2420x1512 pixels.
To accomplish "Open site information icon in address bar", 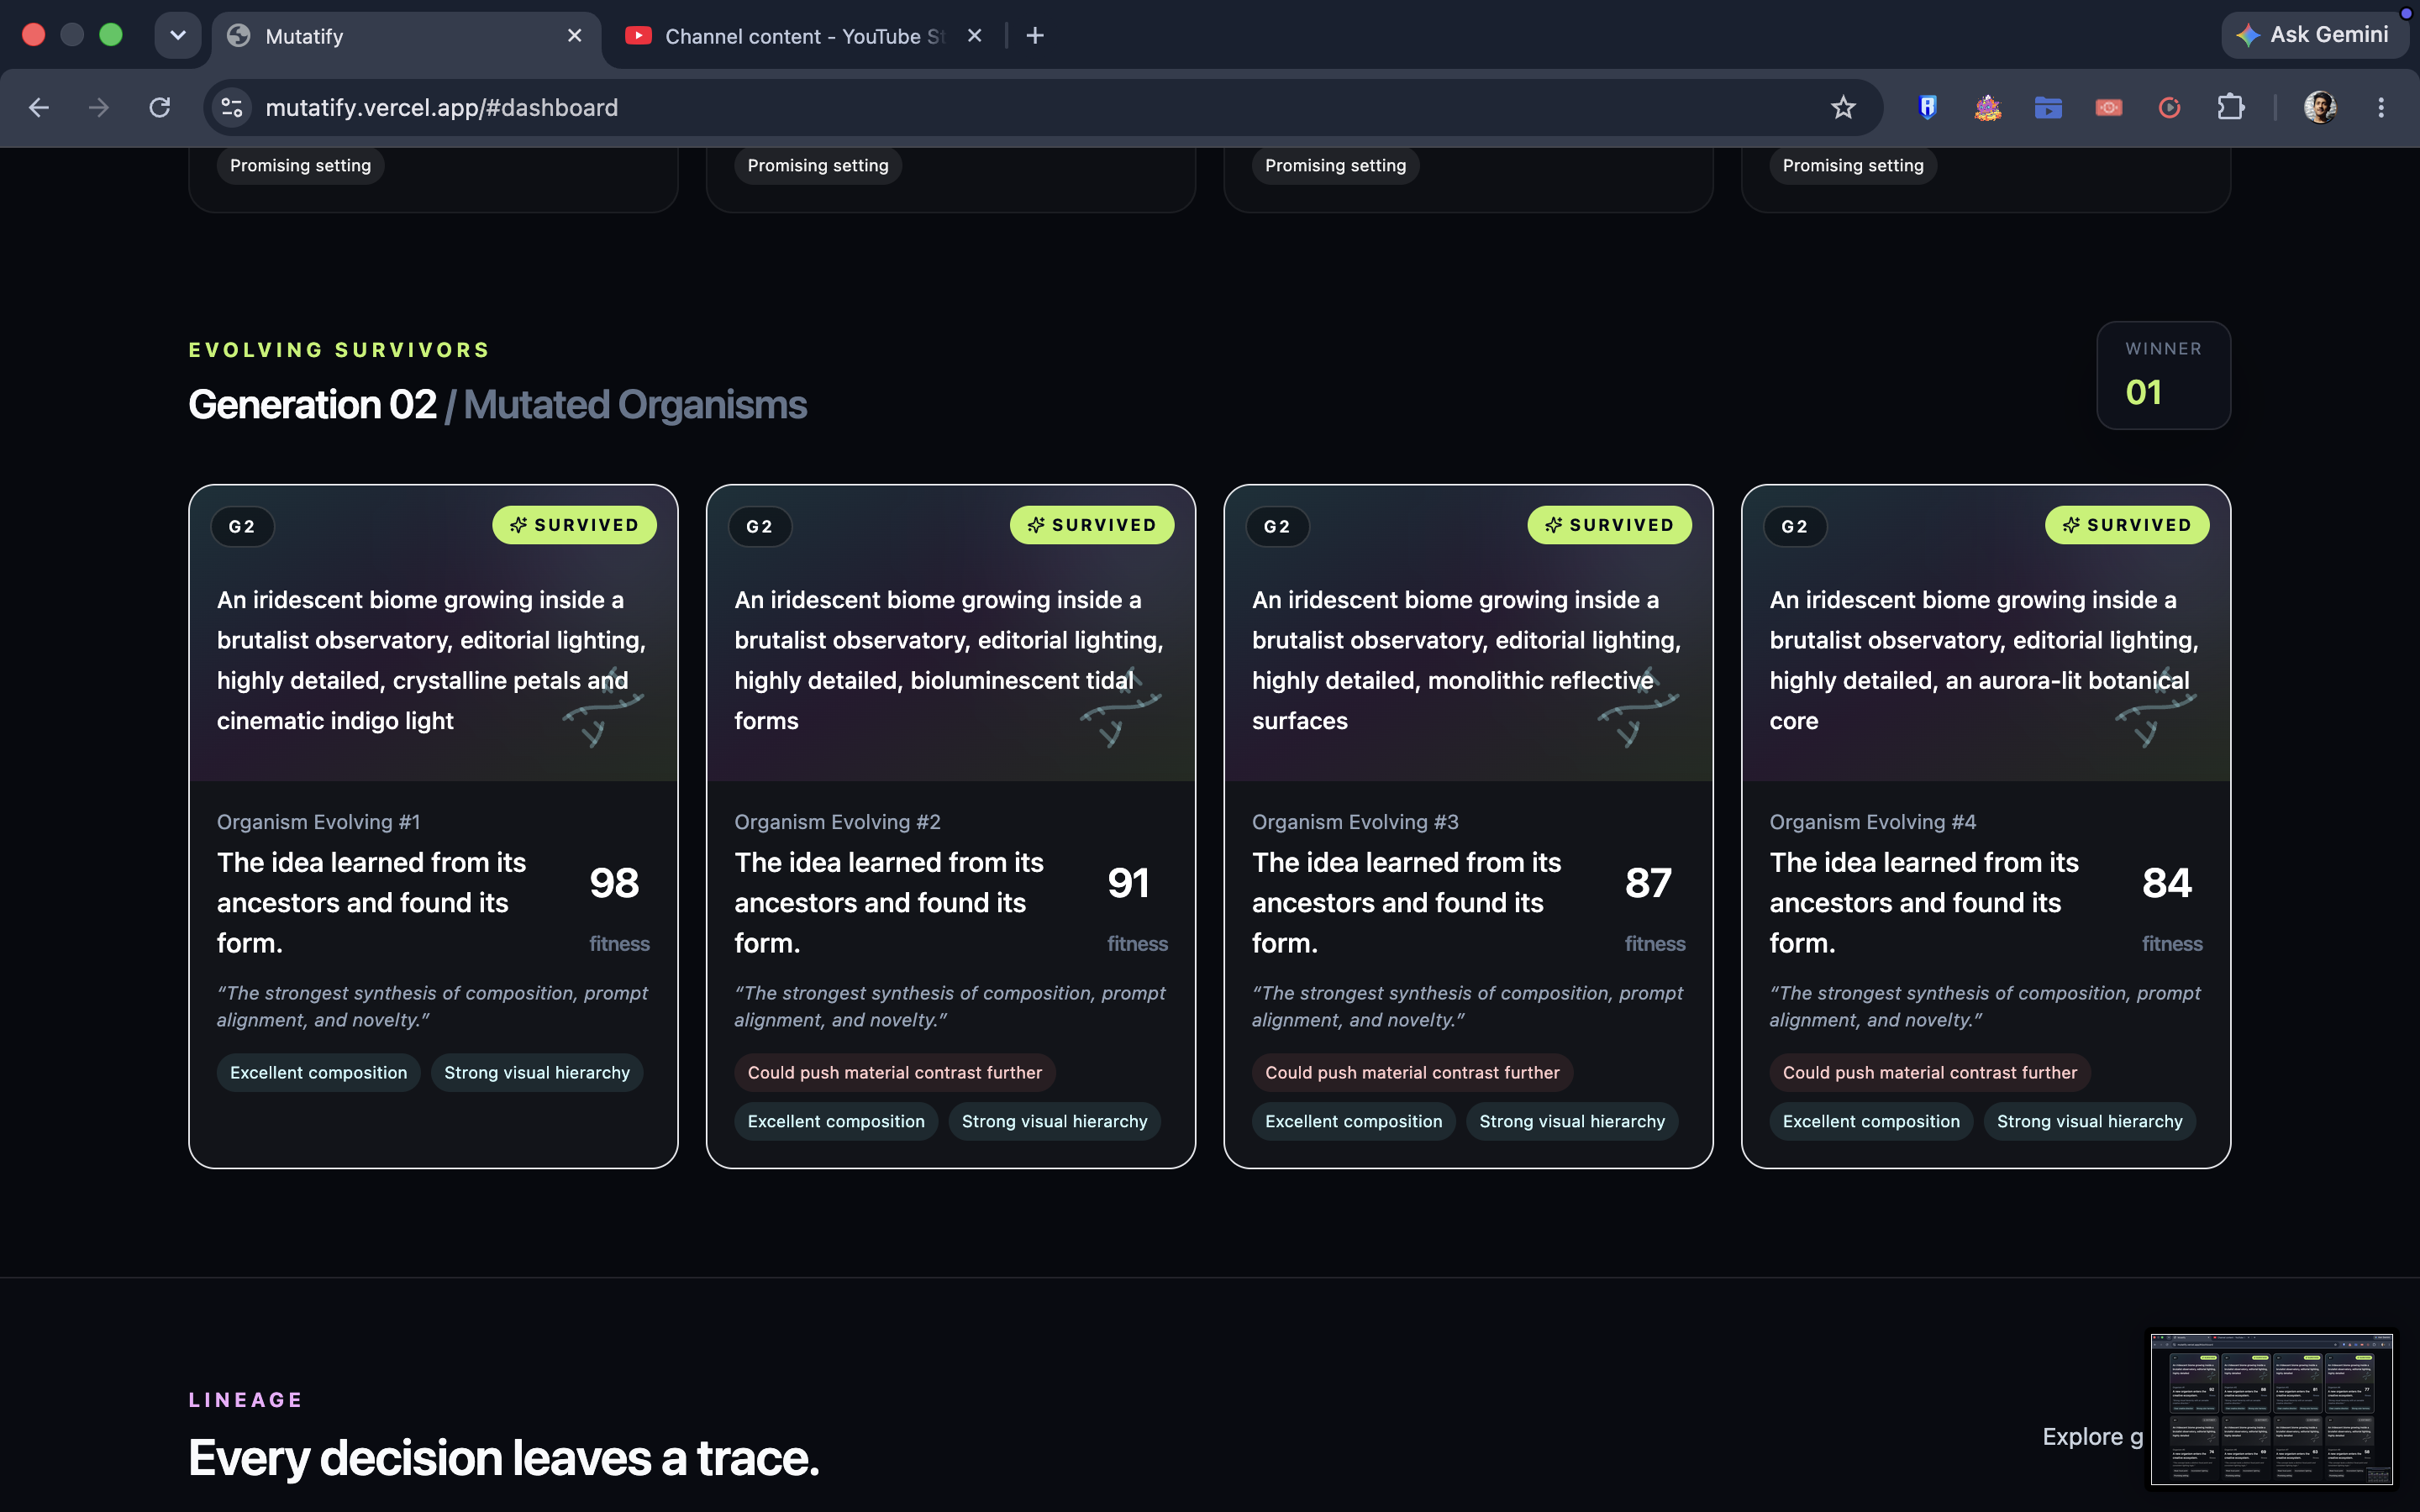I will (232, 108).
